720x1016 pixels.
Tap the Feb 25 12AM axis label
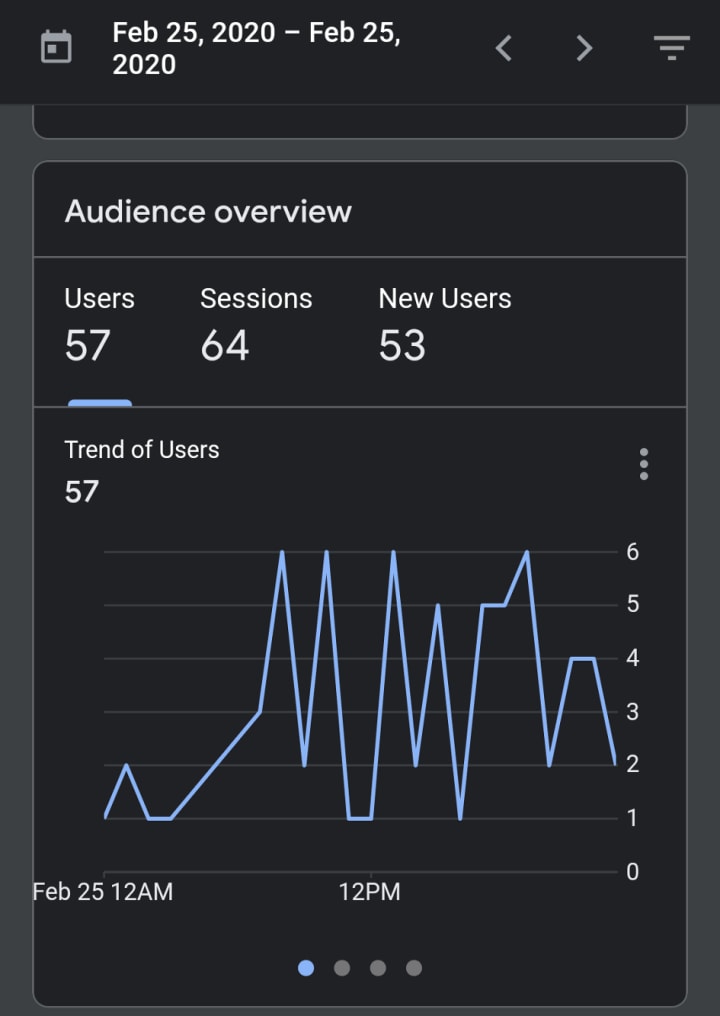click(103, 892)
